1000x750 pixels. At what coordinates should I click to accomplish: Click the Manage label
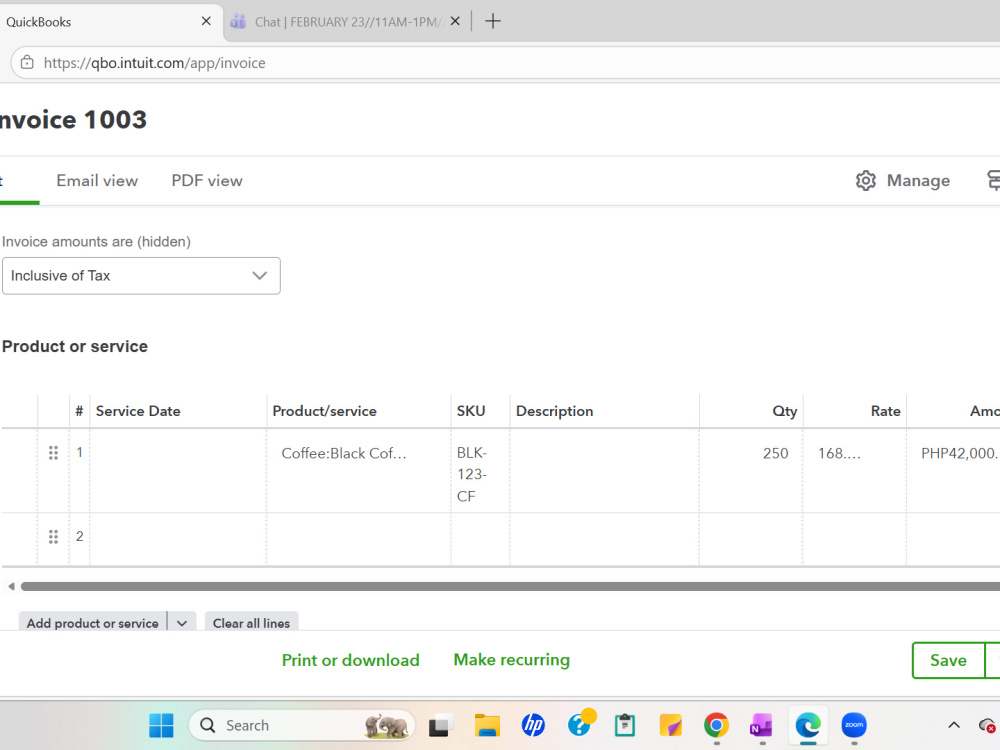(x=918, y=181)
